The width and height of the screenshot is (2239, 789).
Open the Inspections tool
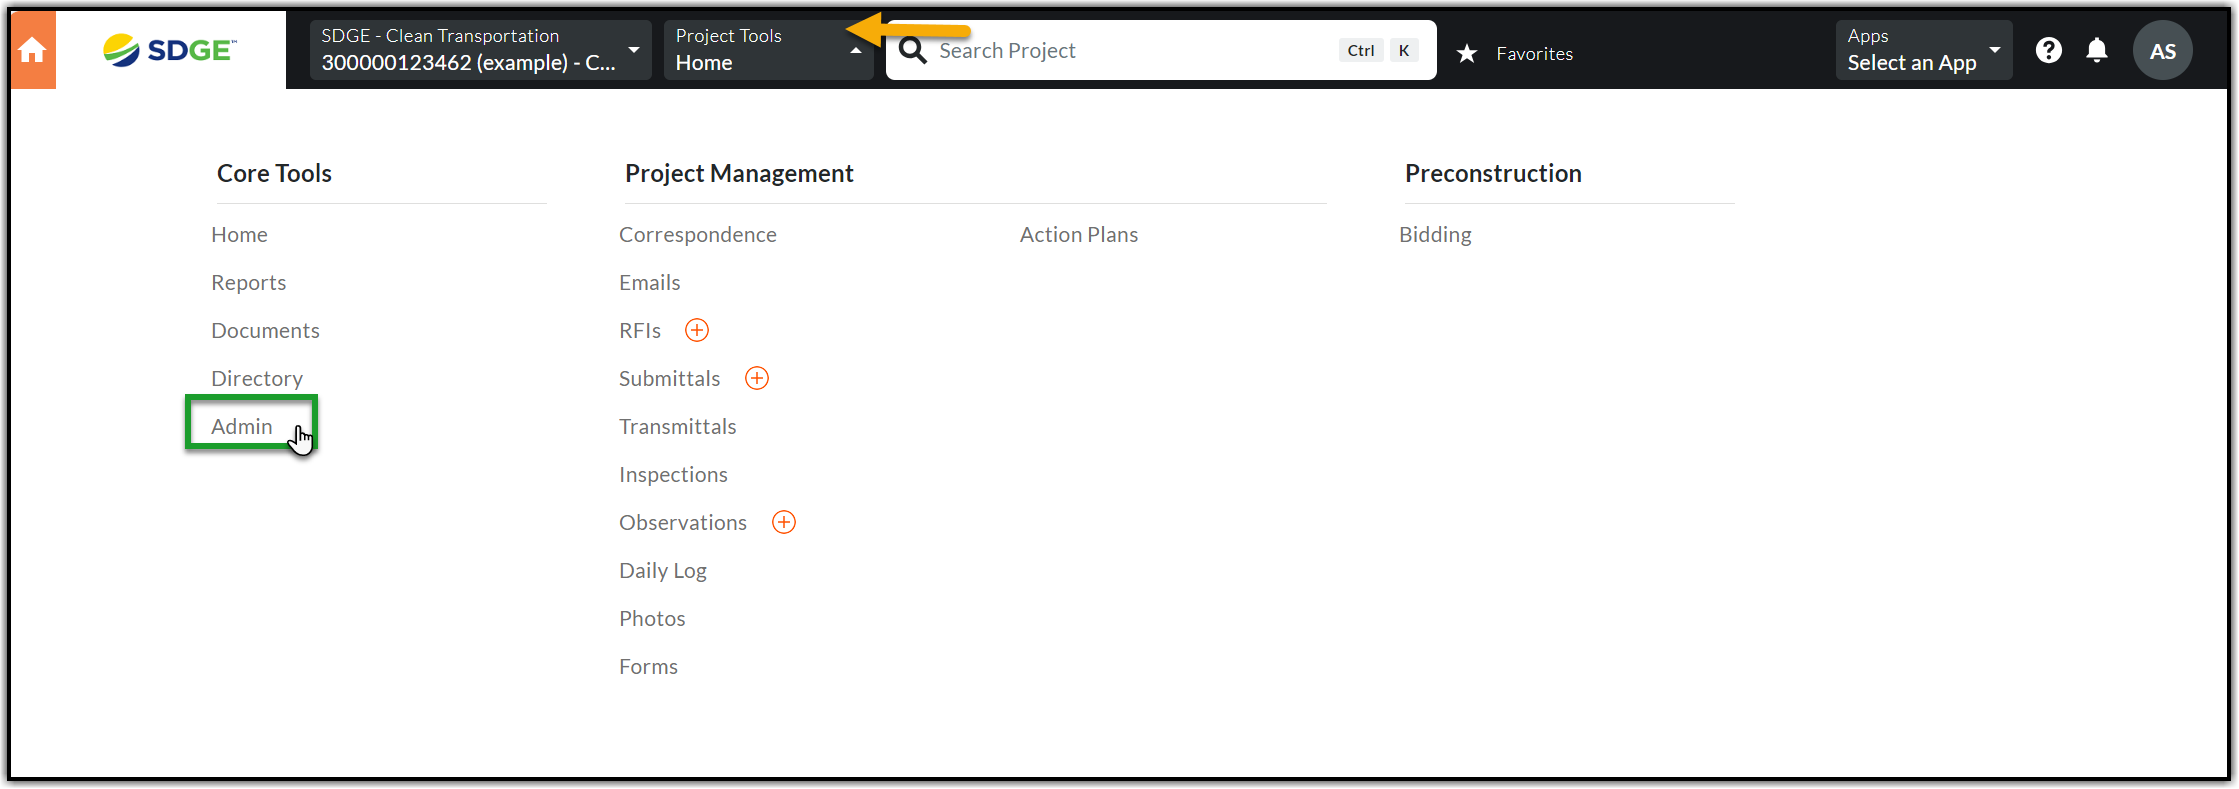pyautogui.click(x=673, y=475)
